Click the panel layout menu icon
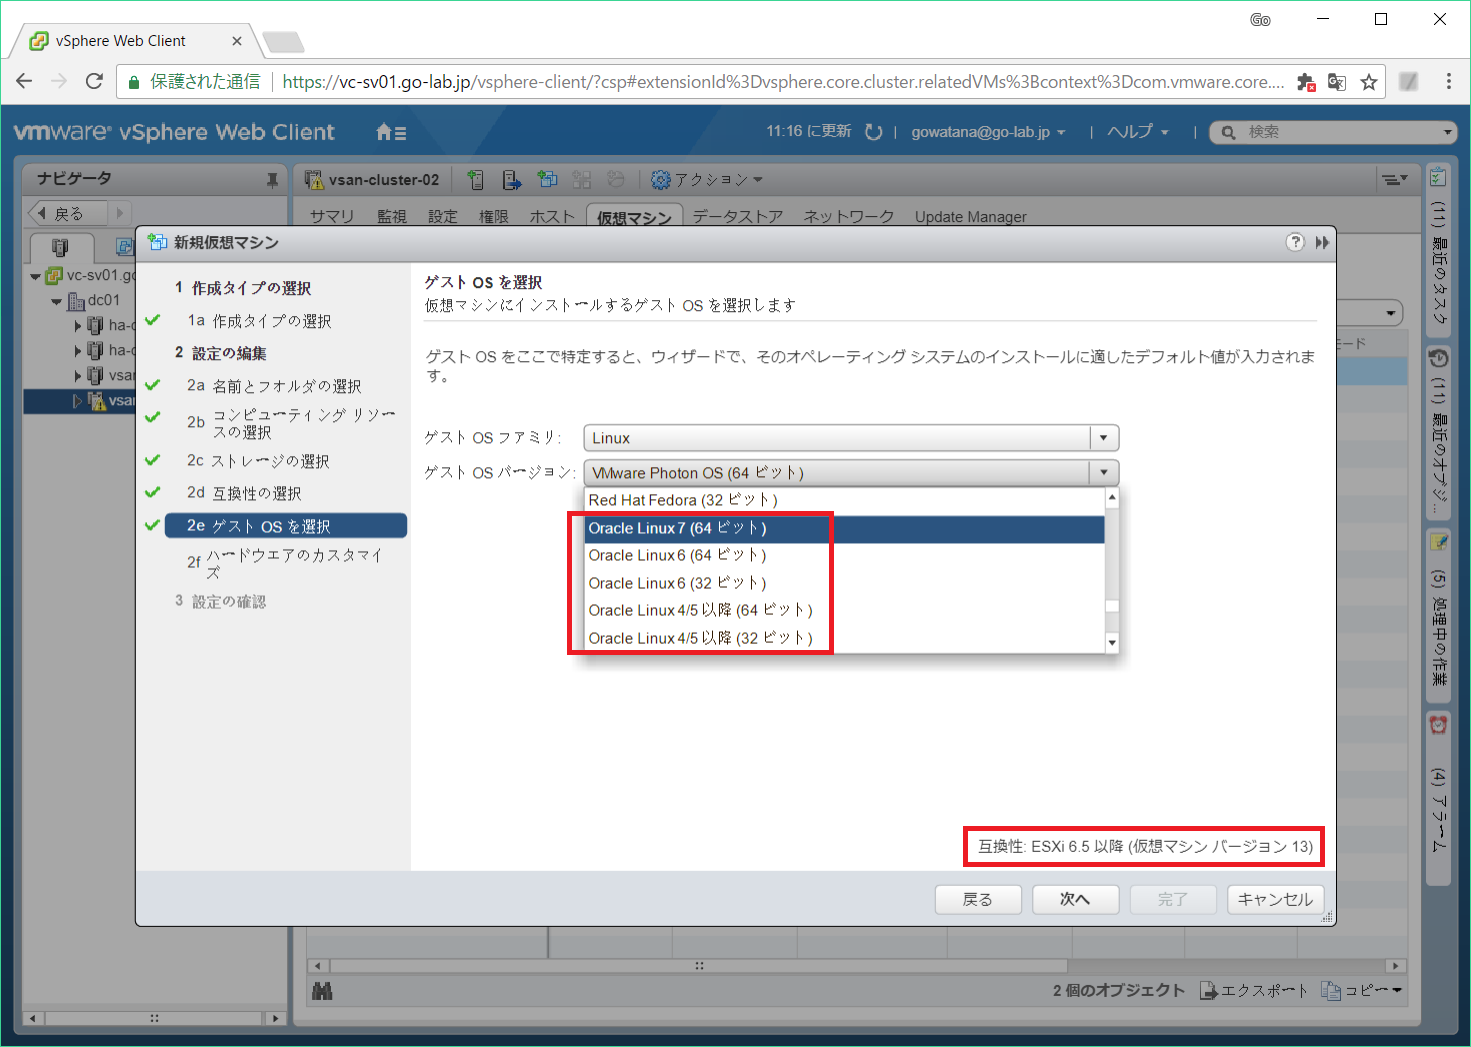Screen dimensions: 1471x1047 pyautogui.click(x=1393, y=180)
